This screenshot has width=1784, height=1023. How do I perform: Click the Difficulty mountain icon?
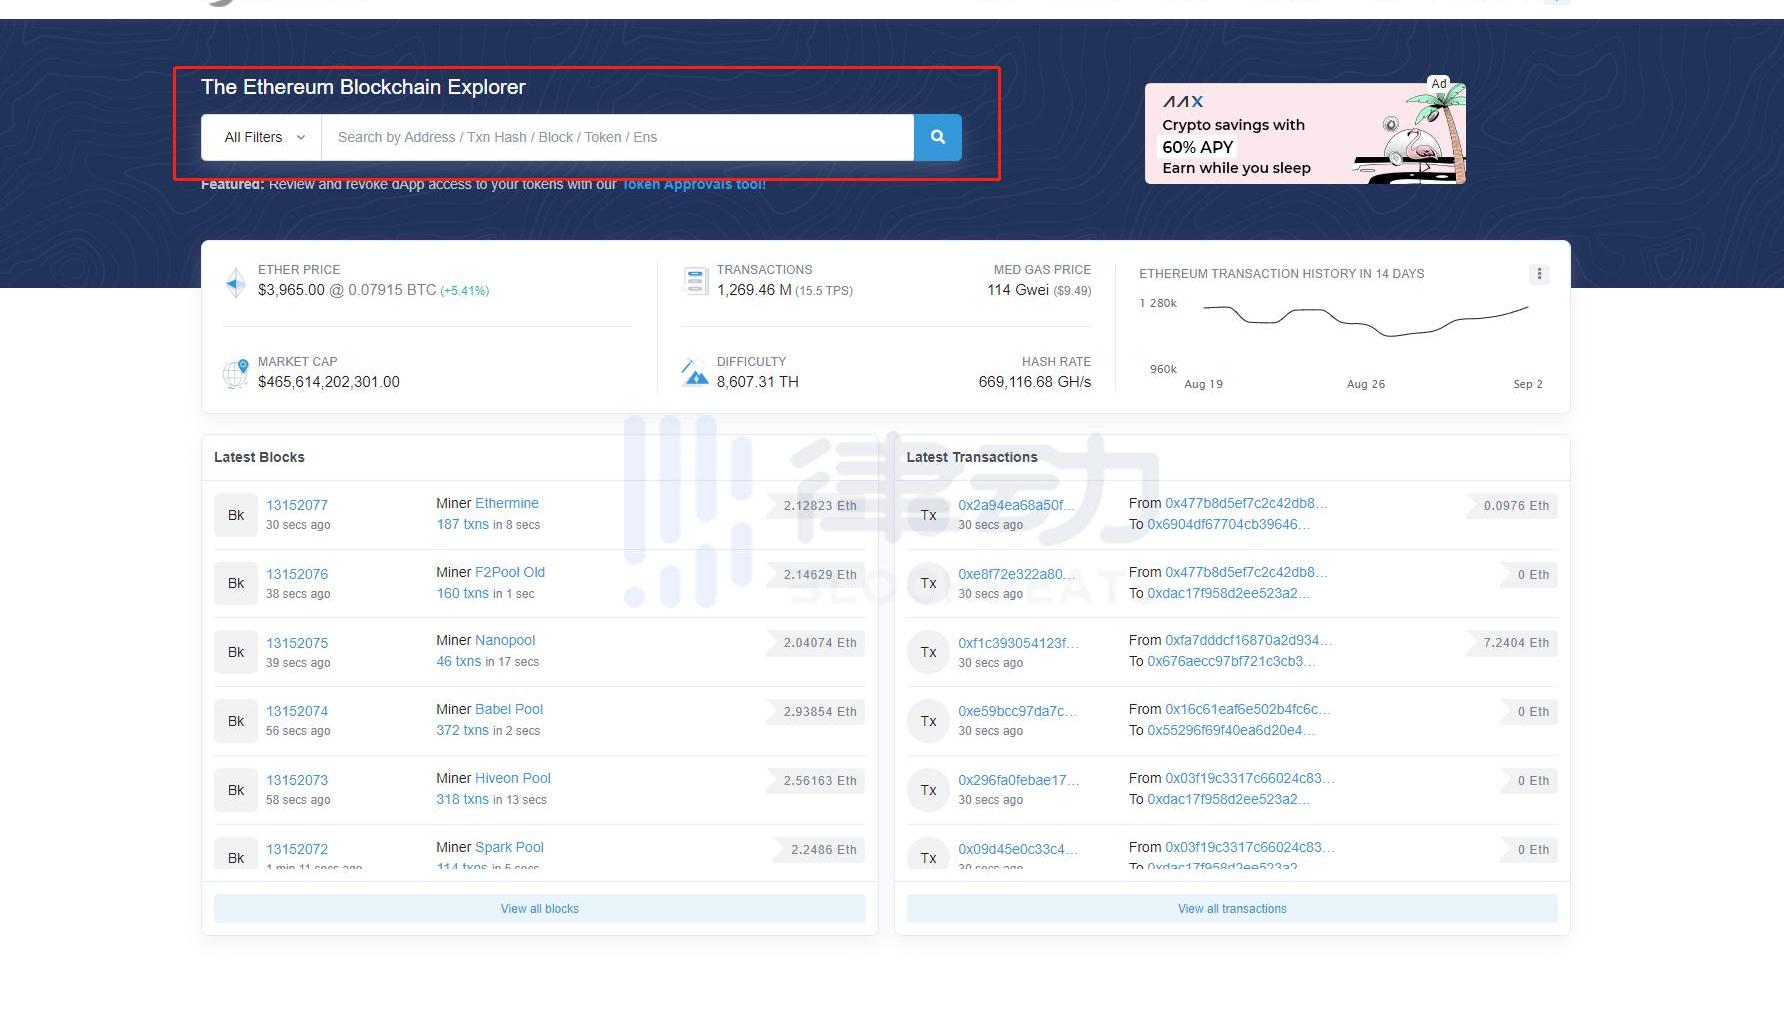(695, 373)
